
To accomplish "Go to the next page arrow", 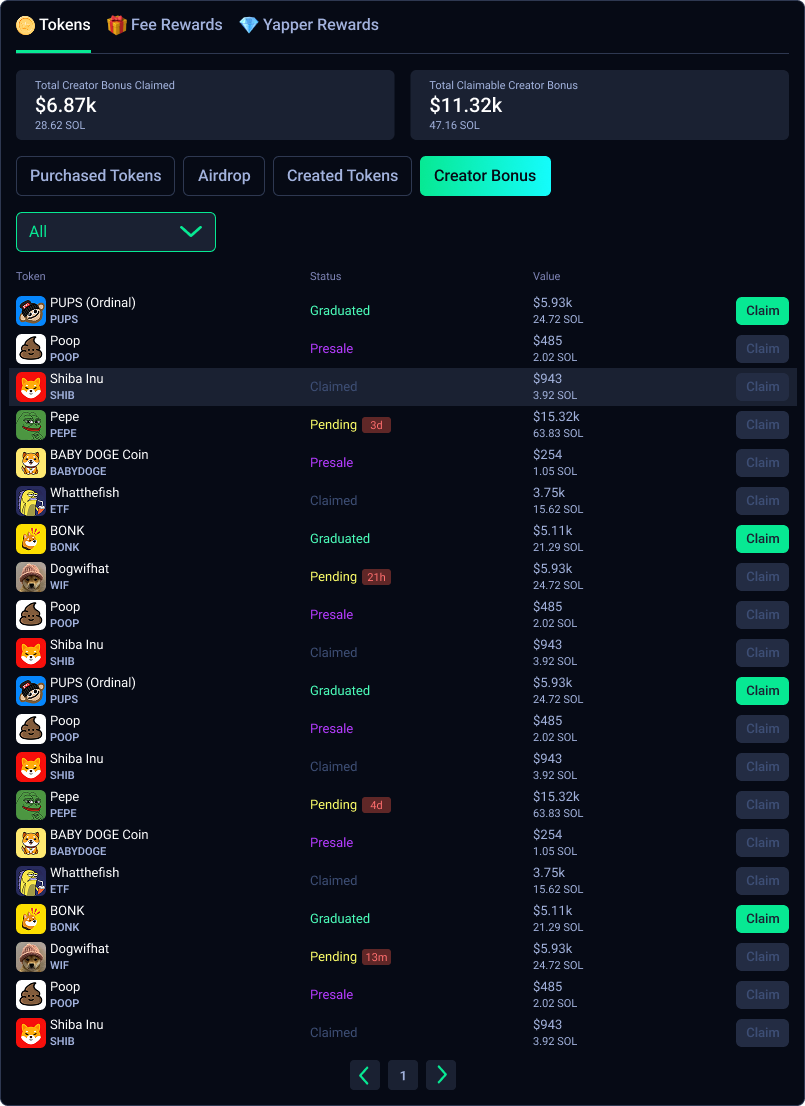I will pyautogui.click(x=441, y=1075).
